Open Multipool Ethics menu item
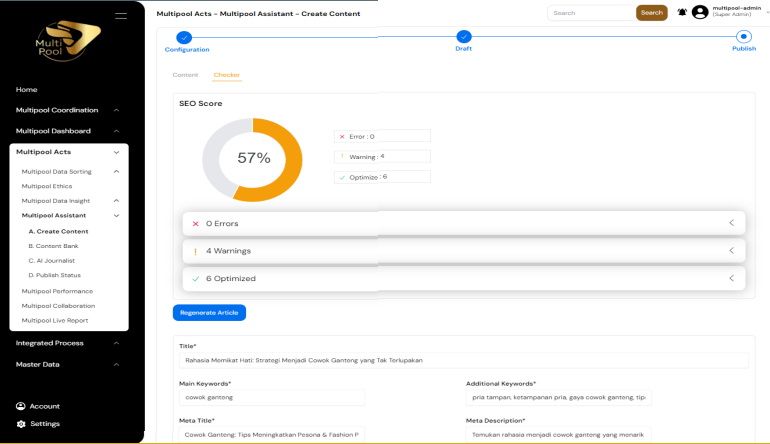The width and height of the screenshot is (770, 444). (x=47, y=186)
